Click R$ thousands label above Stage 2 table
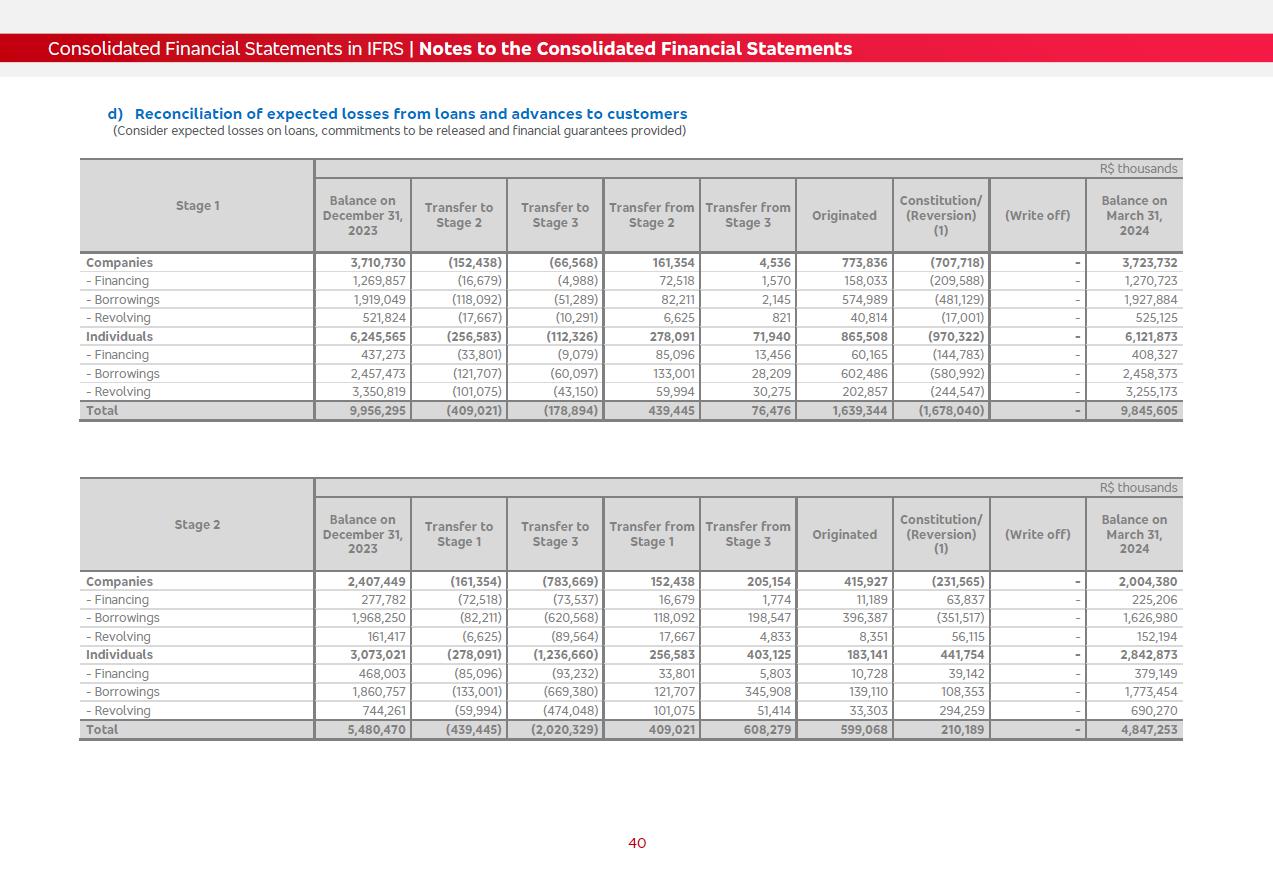Screen dimensions: 1273x892 [1138, 488]
